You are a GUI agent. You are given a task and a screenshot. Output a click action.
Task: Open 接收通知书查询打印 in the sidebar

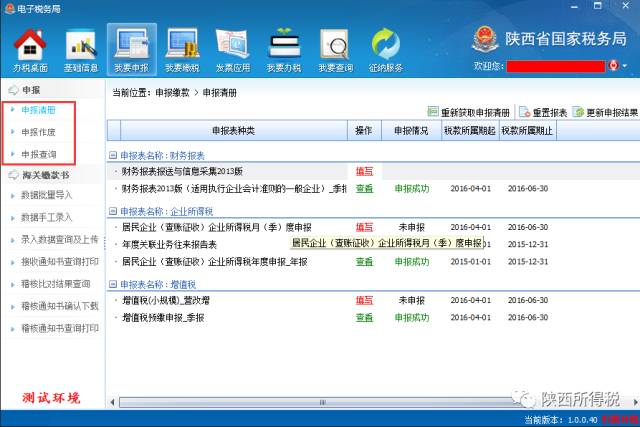pyautogui.click(x=60, y=262)
